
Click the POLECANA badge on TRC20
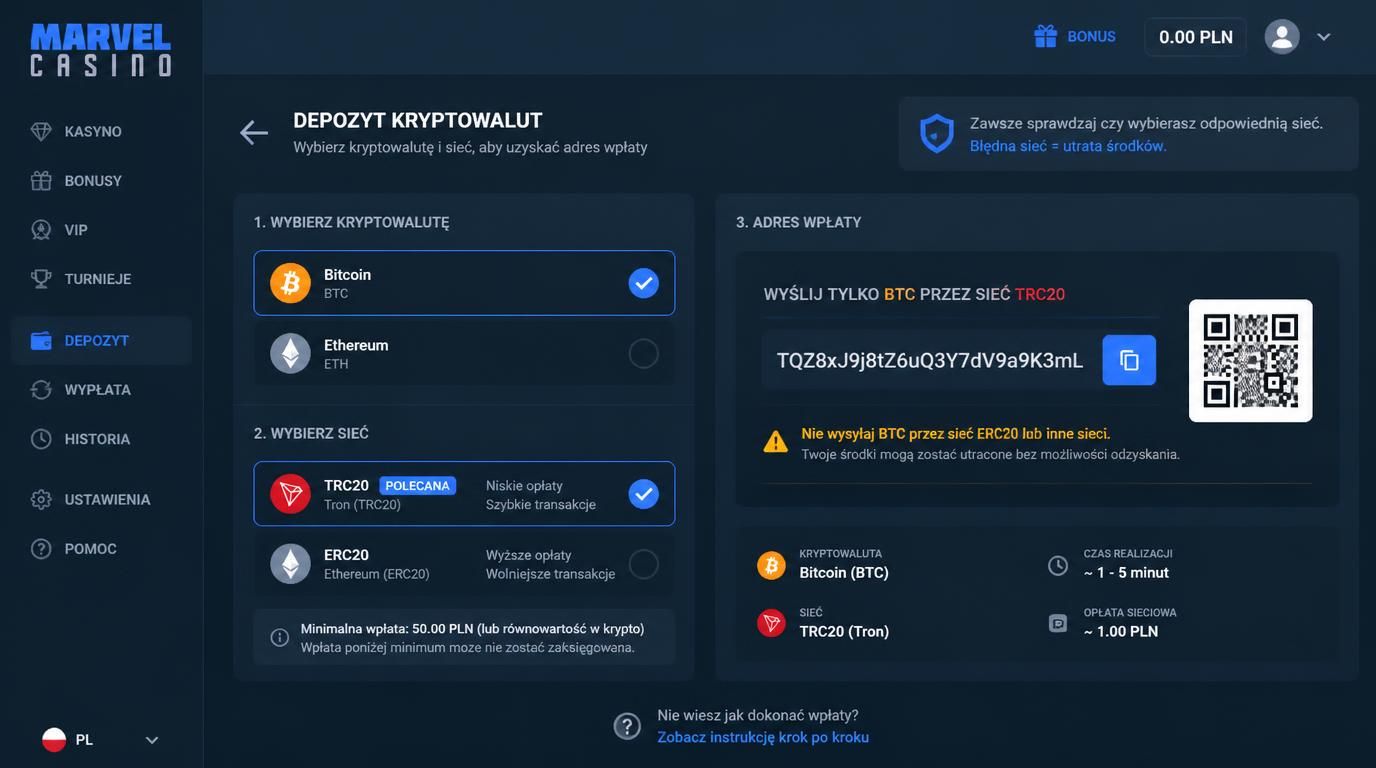[x=418, y=486]
